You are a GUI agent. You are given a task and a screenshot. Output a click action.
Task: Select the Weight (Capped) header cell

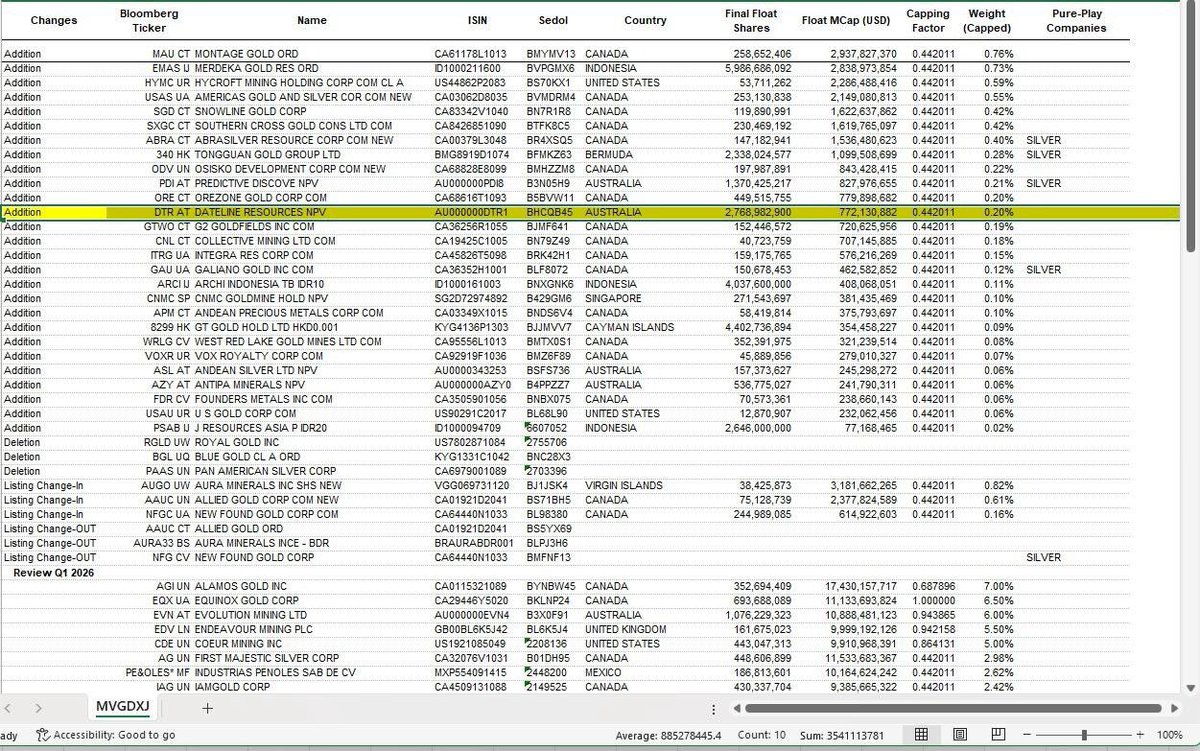point(988,20)
